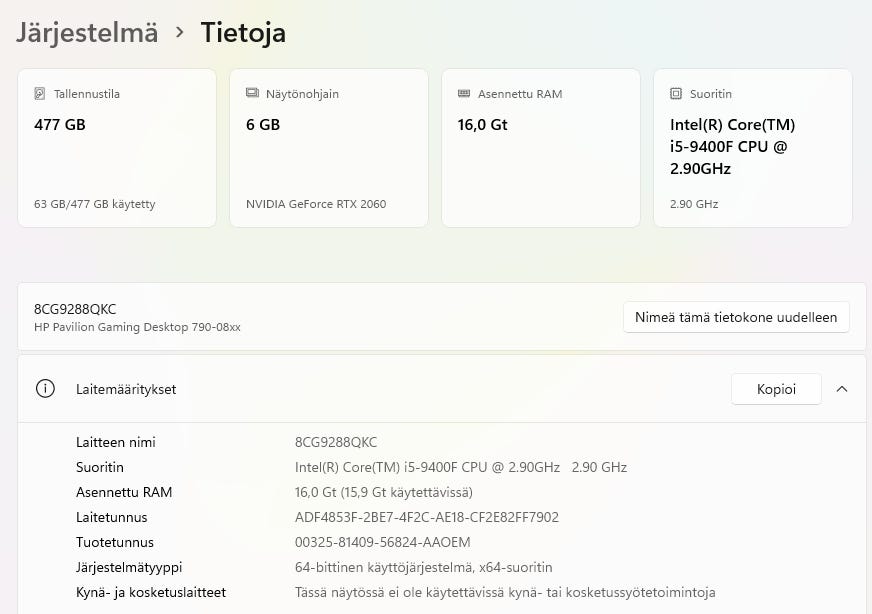Click the Laitetunnus value text
The image size is (872, 614).
click(426, 517)
